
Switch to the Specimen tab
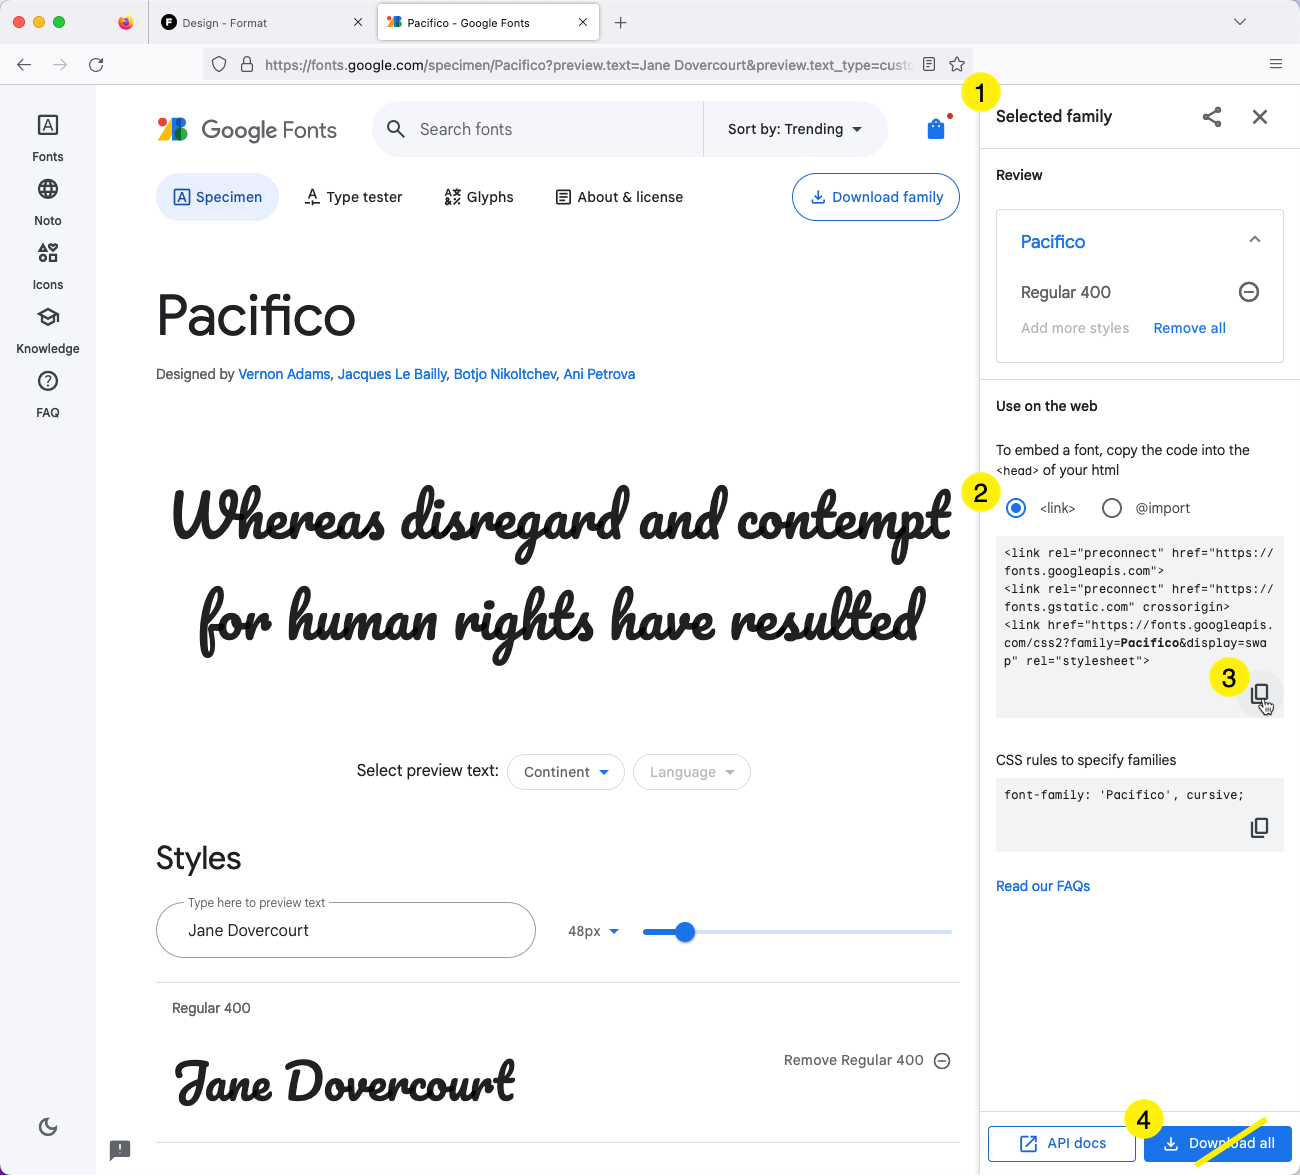point(218,197)
